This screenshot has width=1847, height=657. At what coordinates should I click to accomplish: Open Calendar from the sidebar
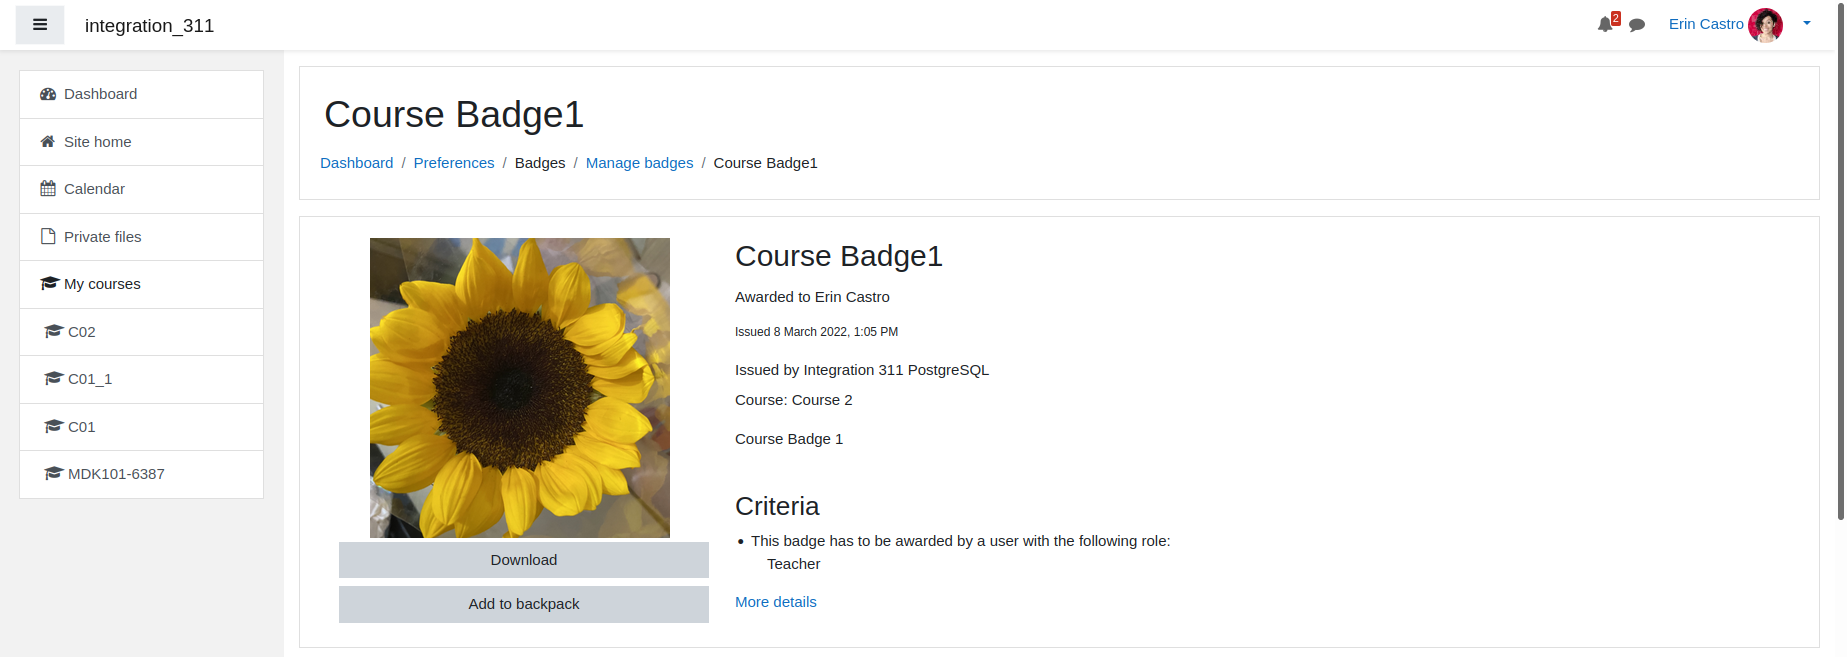[141, 189]
